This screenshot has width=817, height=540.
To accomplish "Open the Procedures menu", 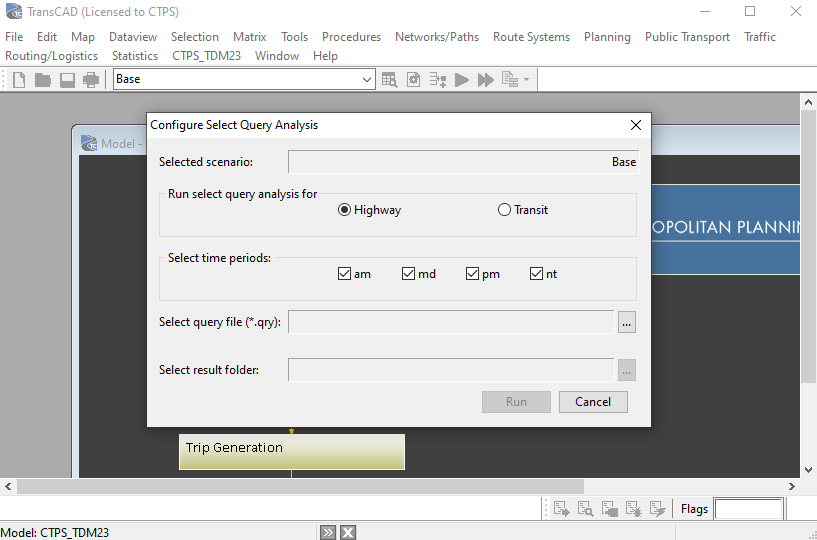I will pos(351,37).
